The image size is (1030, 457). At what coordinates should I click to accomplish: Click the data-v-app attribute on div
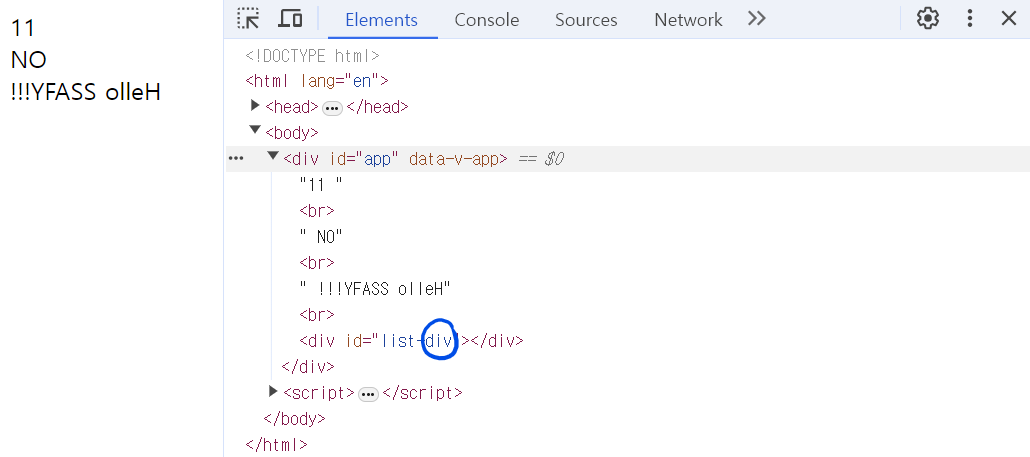454,159
